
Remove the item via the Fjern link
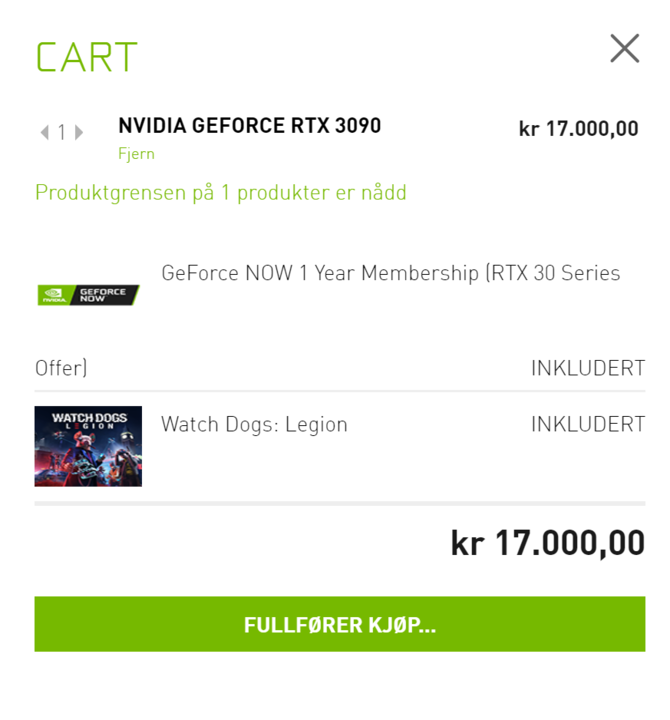click(x=136, y=154)
